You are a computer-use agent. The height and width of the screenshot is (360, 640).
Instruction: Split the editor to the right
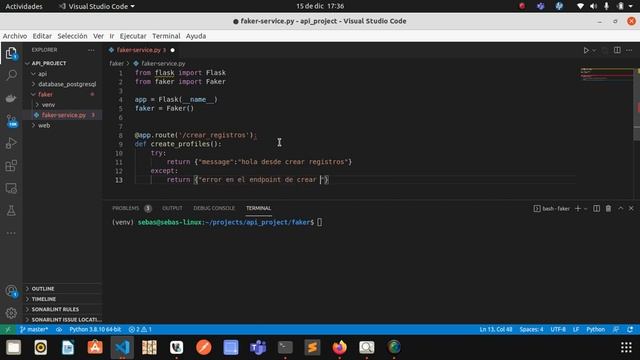[x=617, y=50]
